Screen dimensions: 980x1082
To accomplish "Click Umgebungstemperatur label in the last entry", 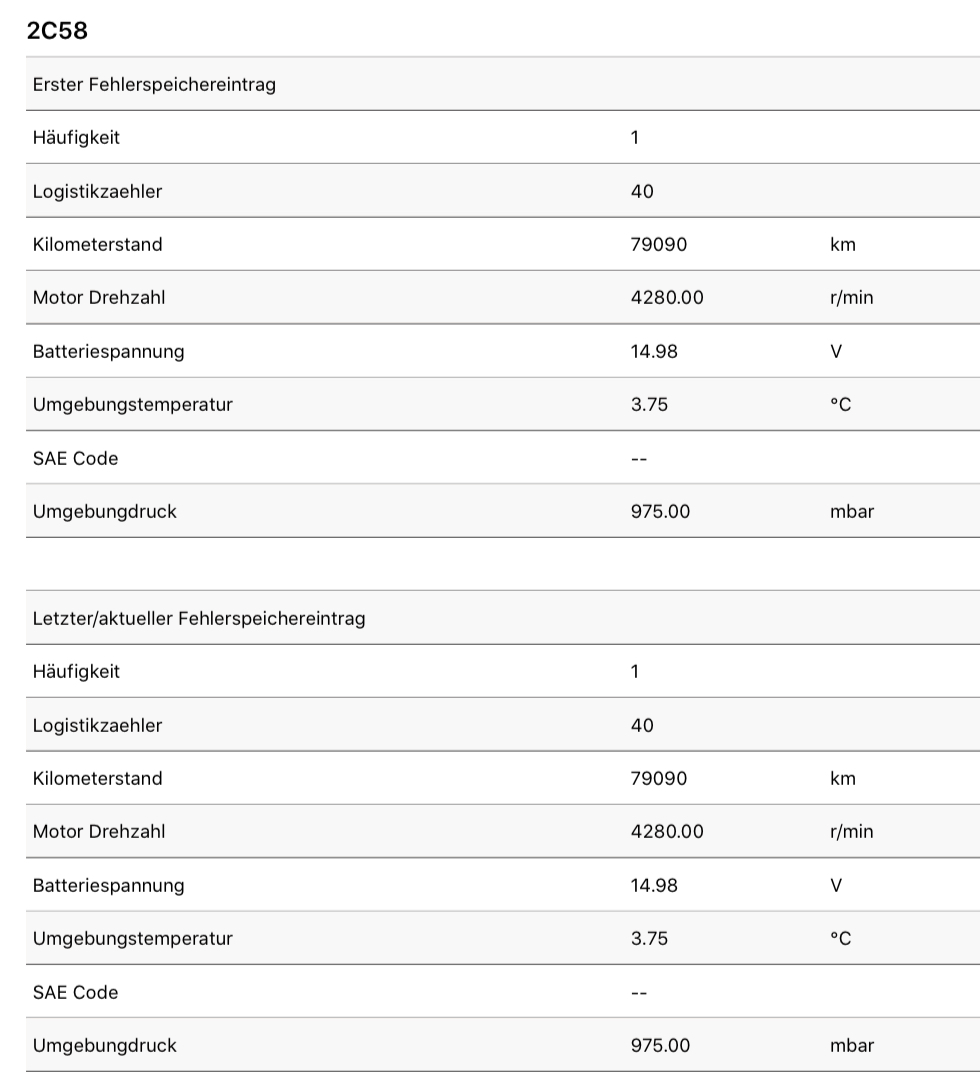I will [132, 938].
